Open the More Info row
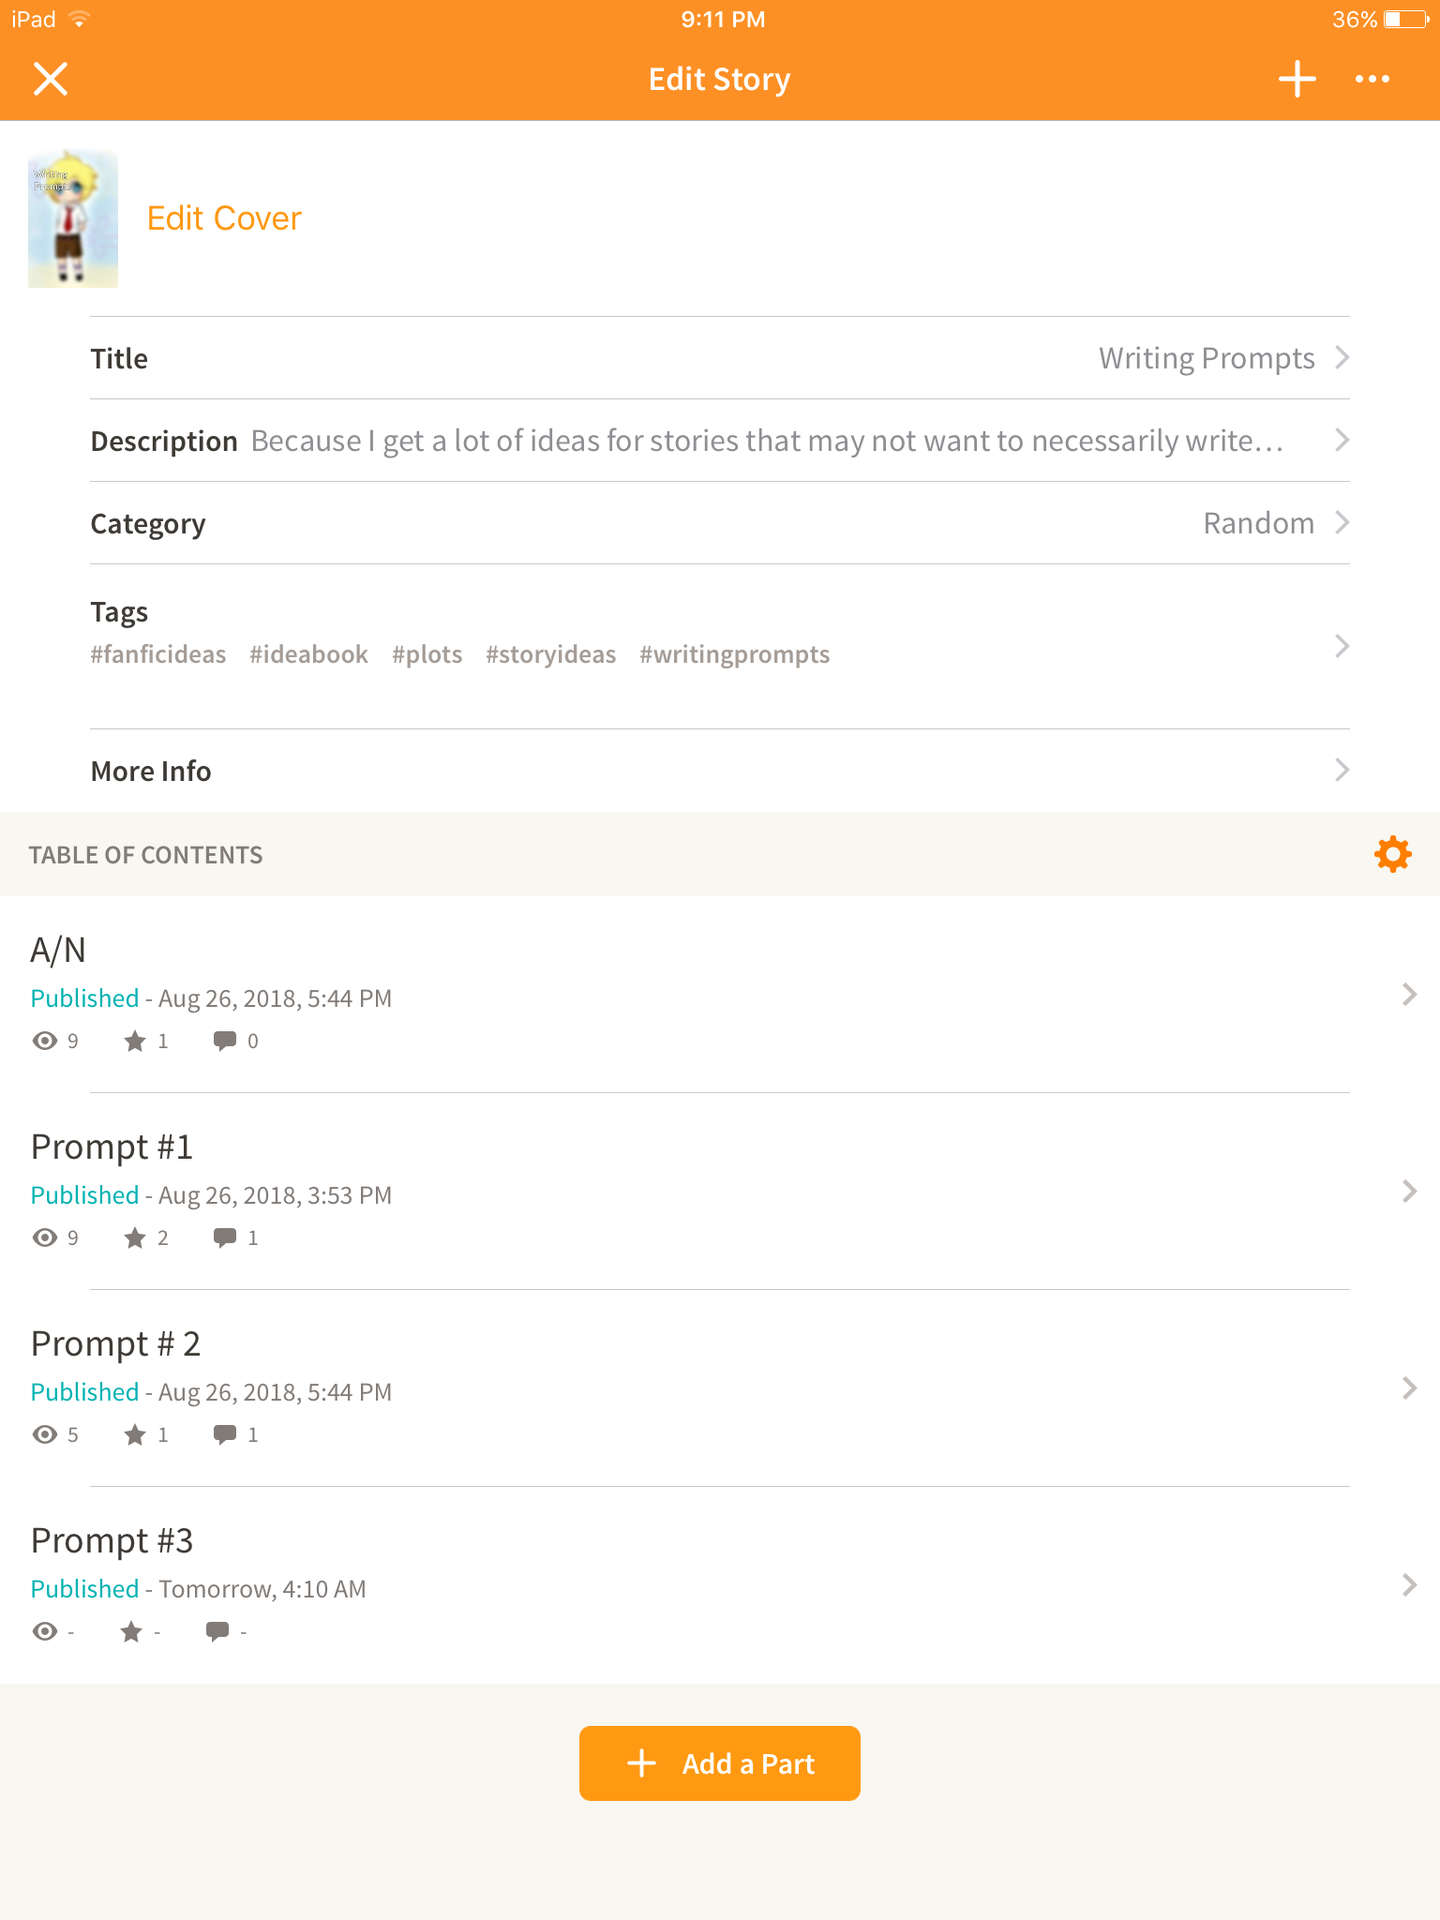This screenshot has width=1440, height=1920. [720, 770]
